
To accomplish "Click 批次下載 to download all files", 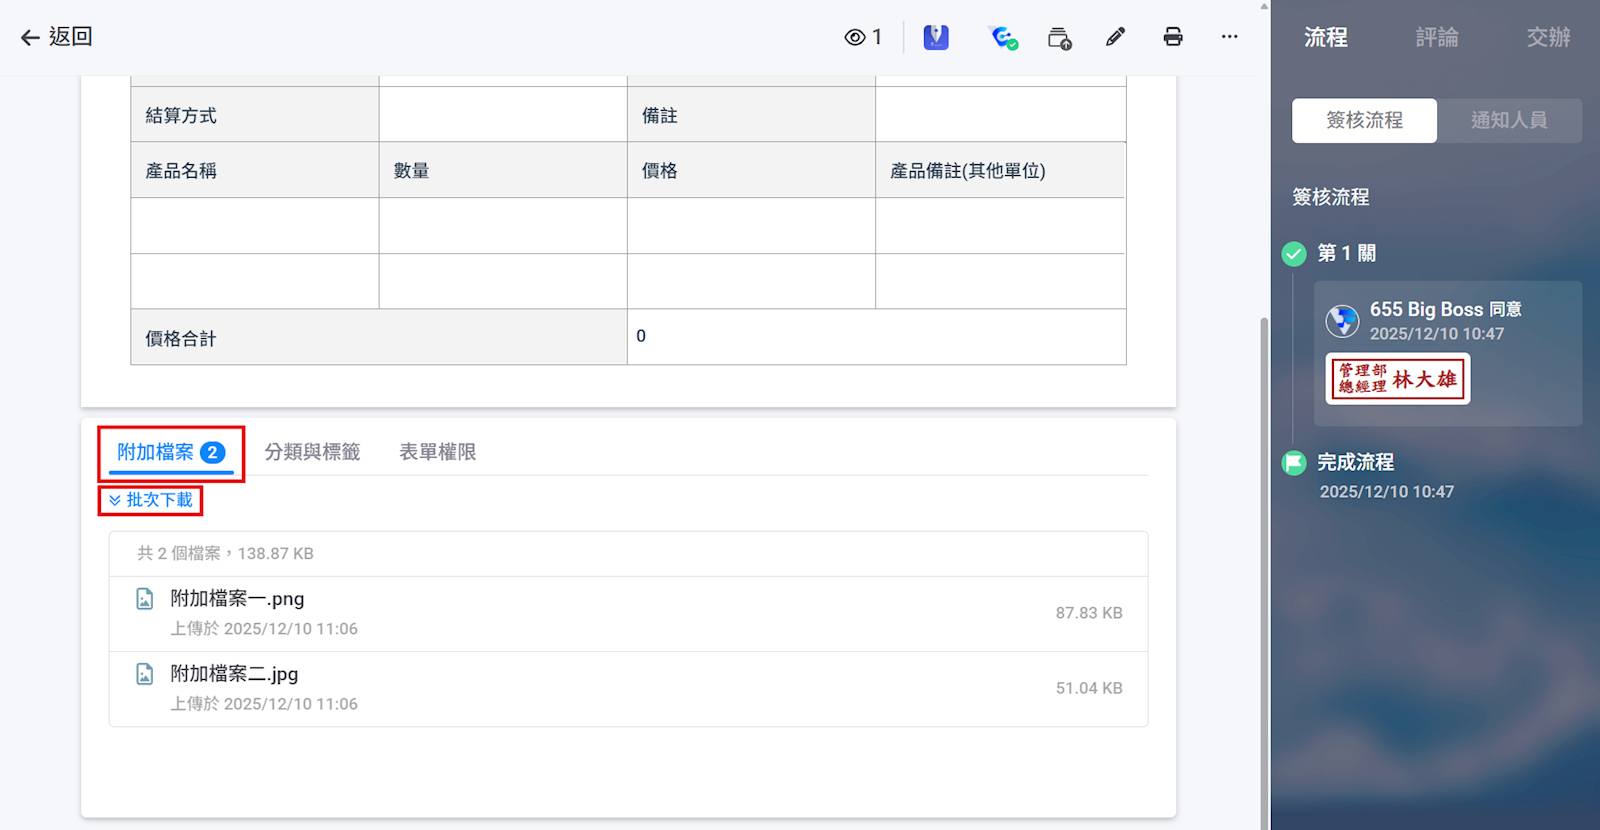I will coord(151,500).
